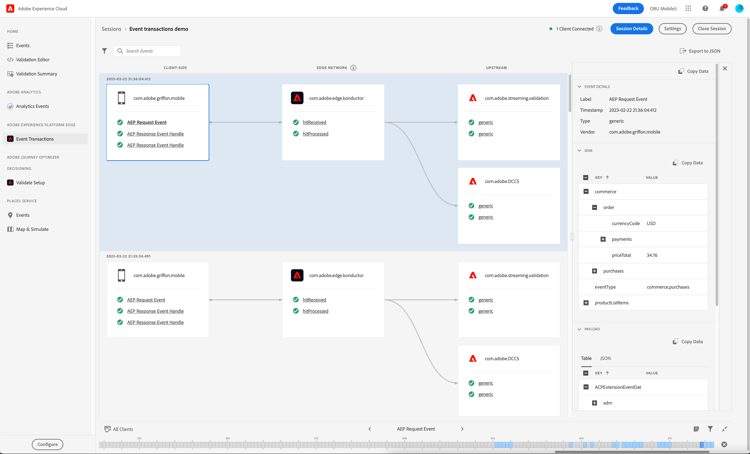
Task: Click AEP Request Event in second transaction
Action: tap(146, 300)
